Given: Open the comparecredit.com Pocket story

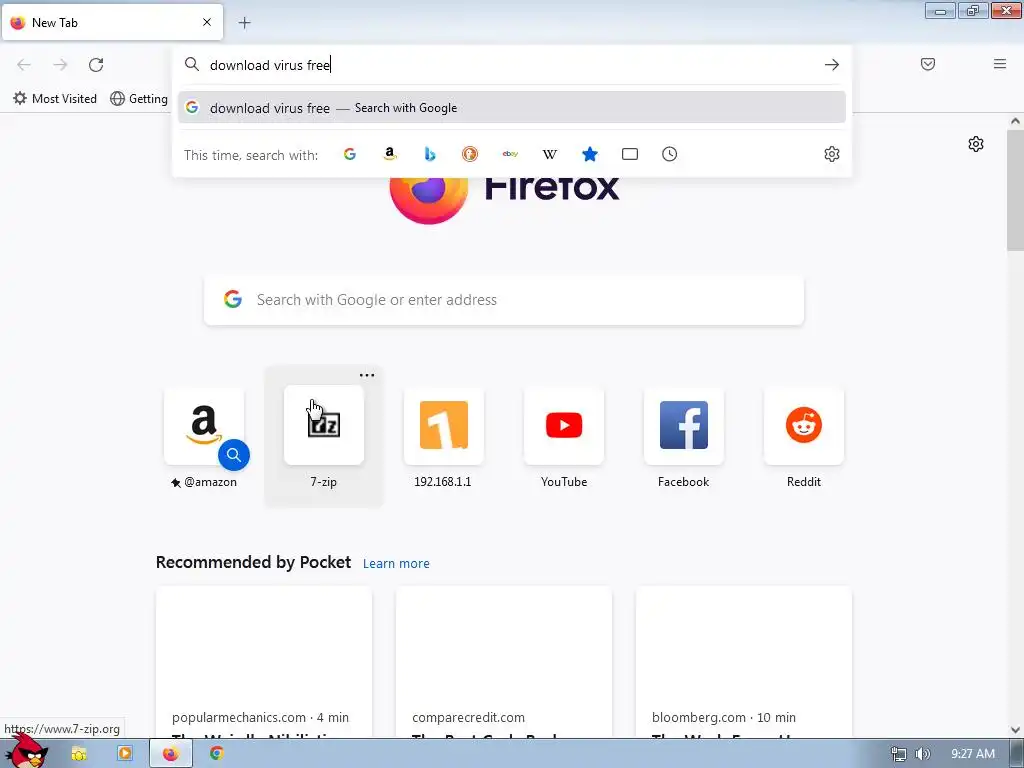Looking at the screenshot, I should tap(504, 662).
